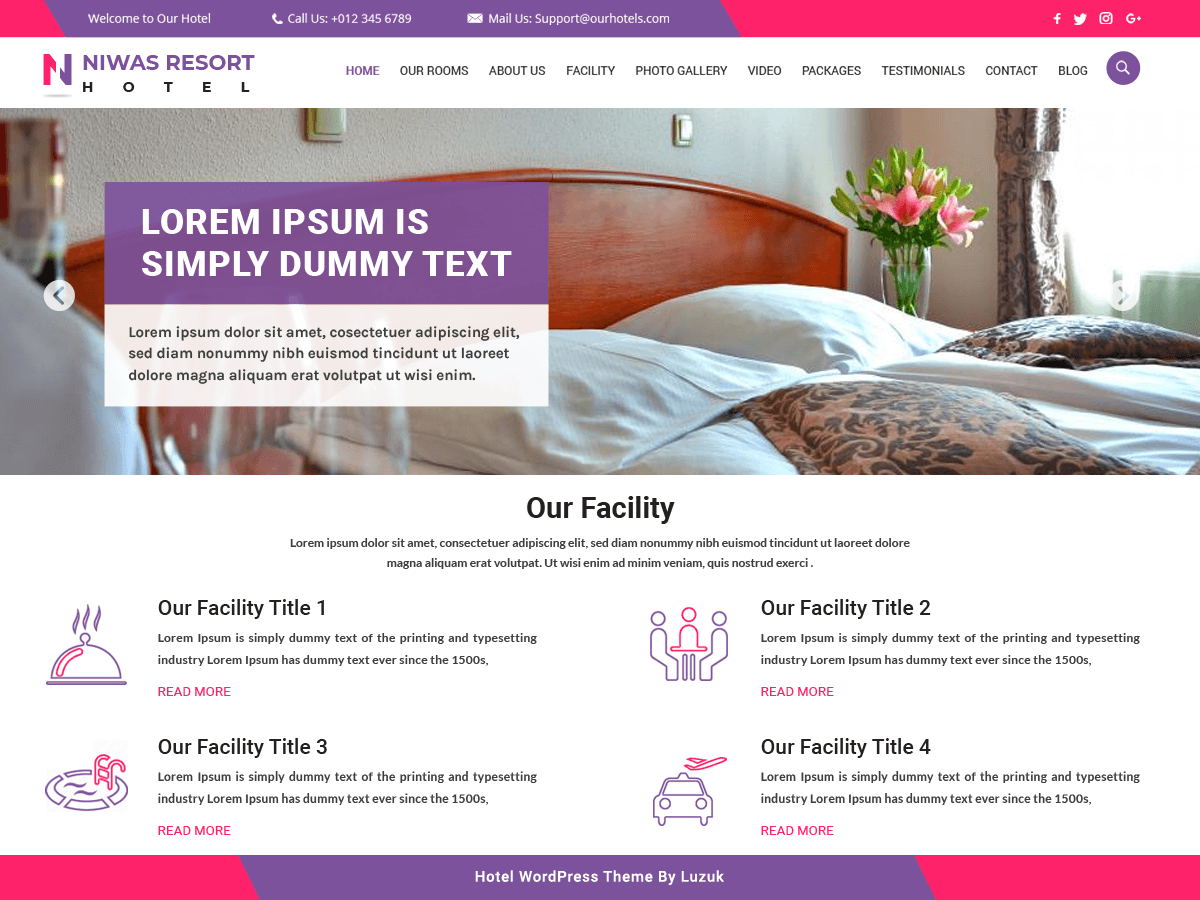Open the Photo Gallery menu item

coord(681,71)
